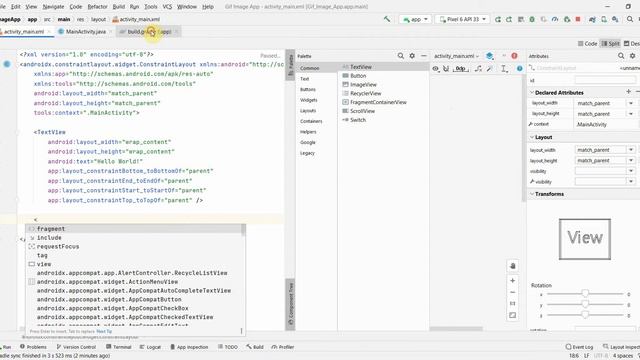Image resolution: width=640 pixels, height=360 pixels.
Task: Open the Logcat tool window
Action: pyautogui.click(x=150, y=347)
